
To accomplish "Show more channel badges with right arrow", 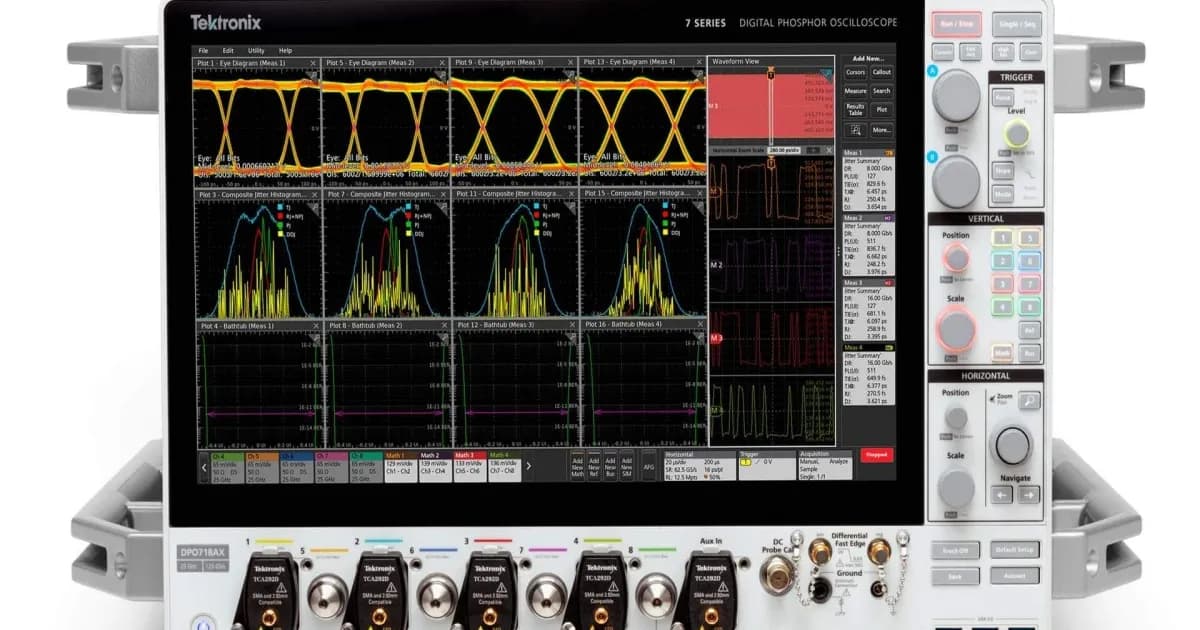I will pos(529,465).
